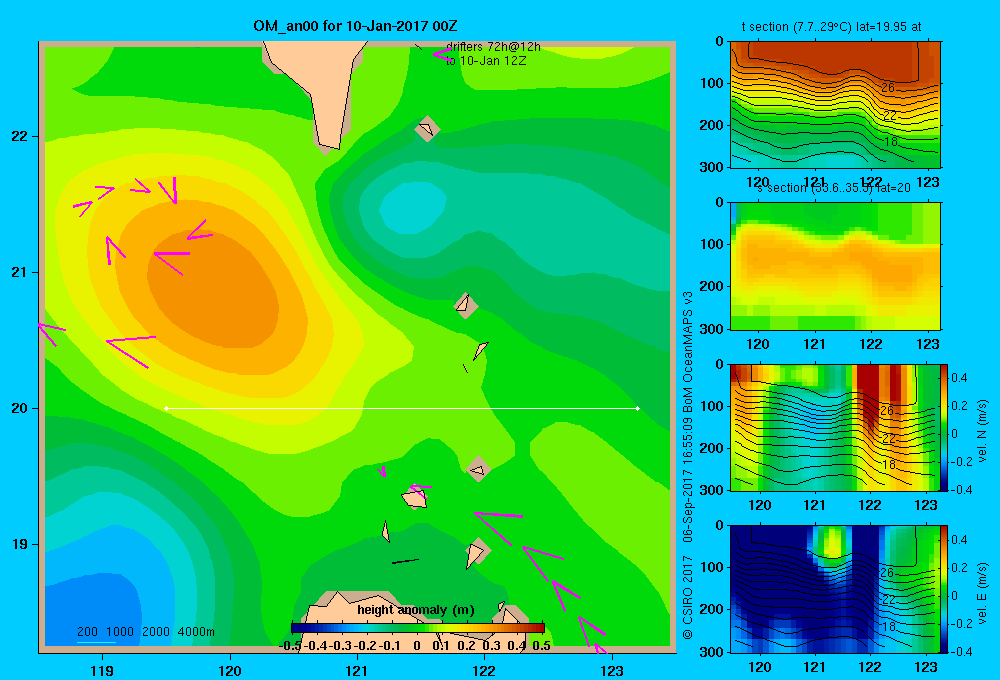Click the "to 10-Jan 12Z" legend text
The image size is (1000, 680).
[486, 61]
